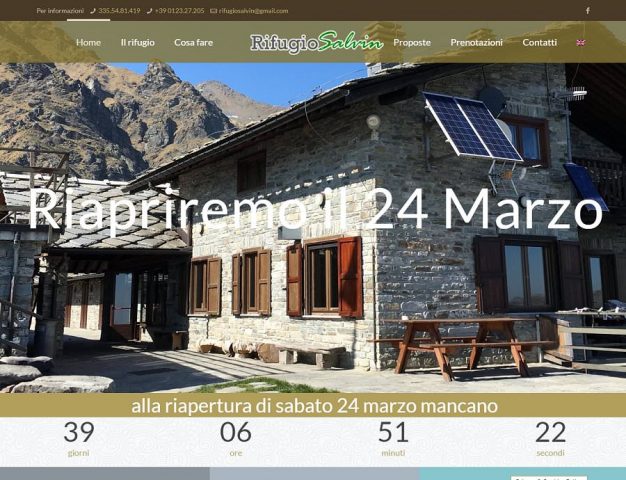Viewport: 626px width, 480px height.
Task: Click the Rifugio Salvin logo
Action: click(x=317, y=42)
